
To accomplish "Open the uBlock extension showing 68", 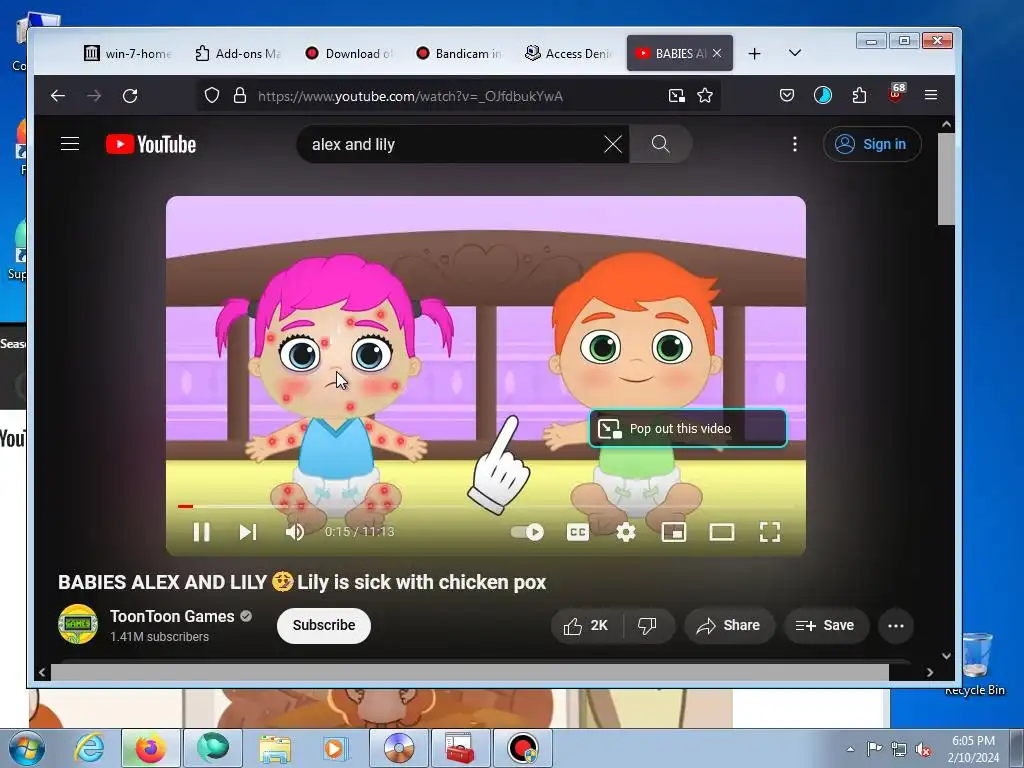I will 896,93.
